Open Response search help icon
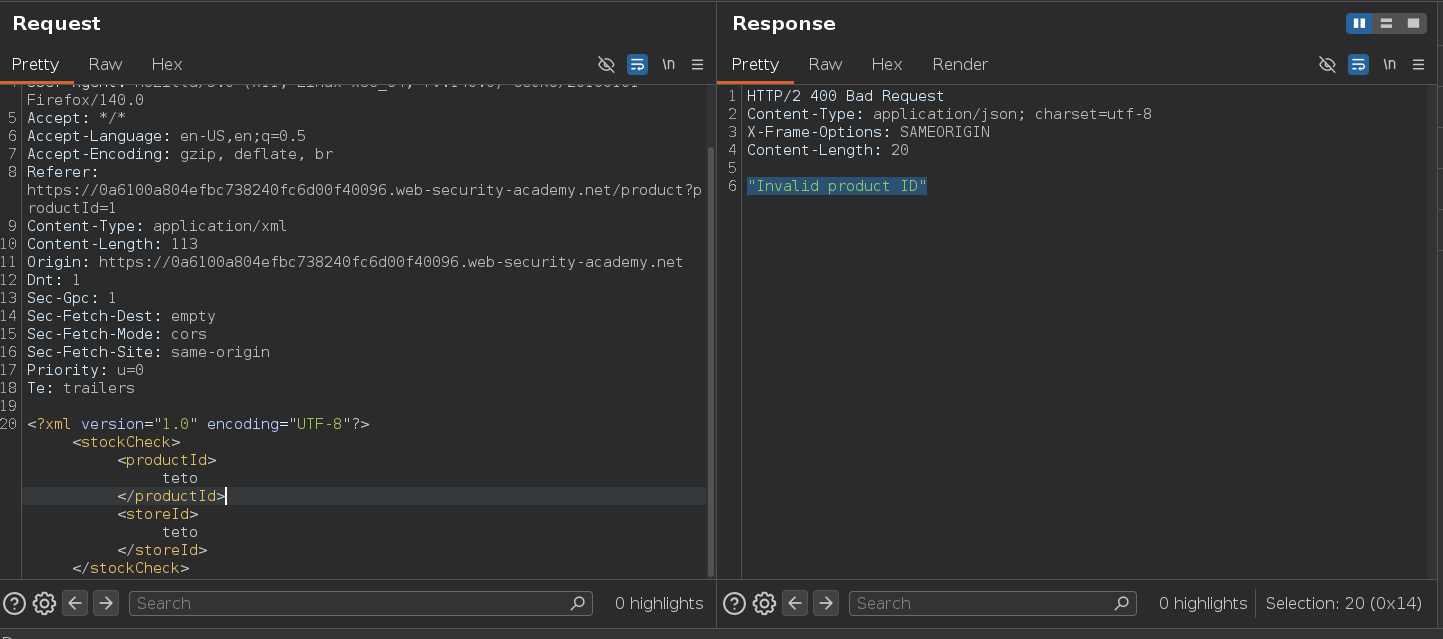 point(735,603)
